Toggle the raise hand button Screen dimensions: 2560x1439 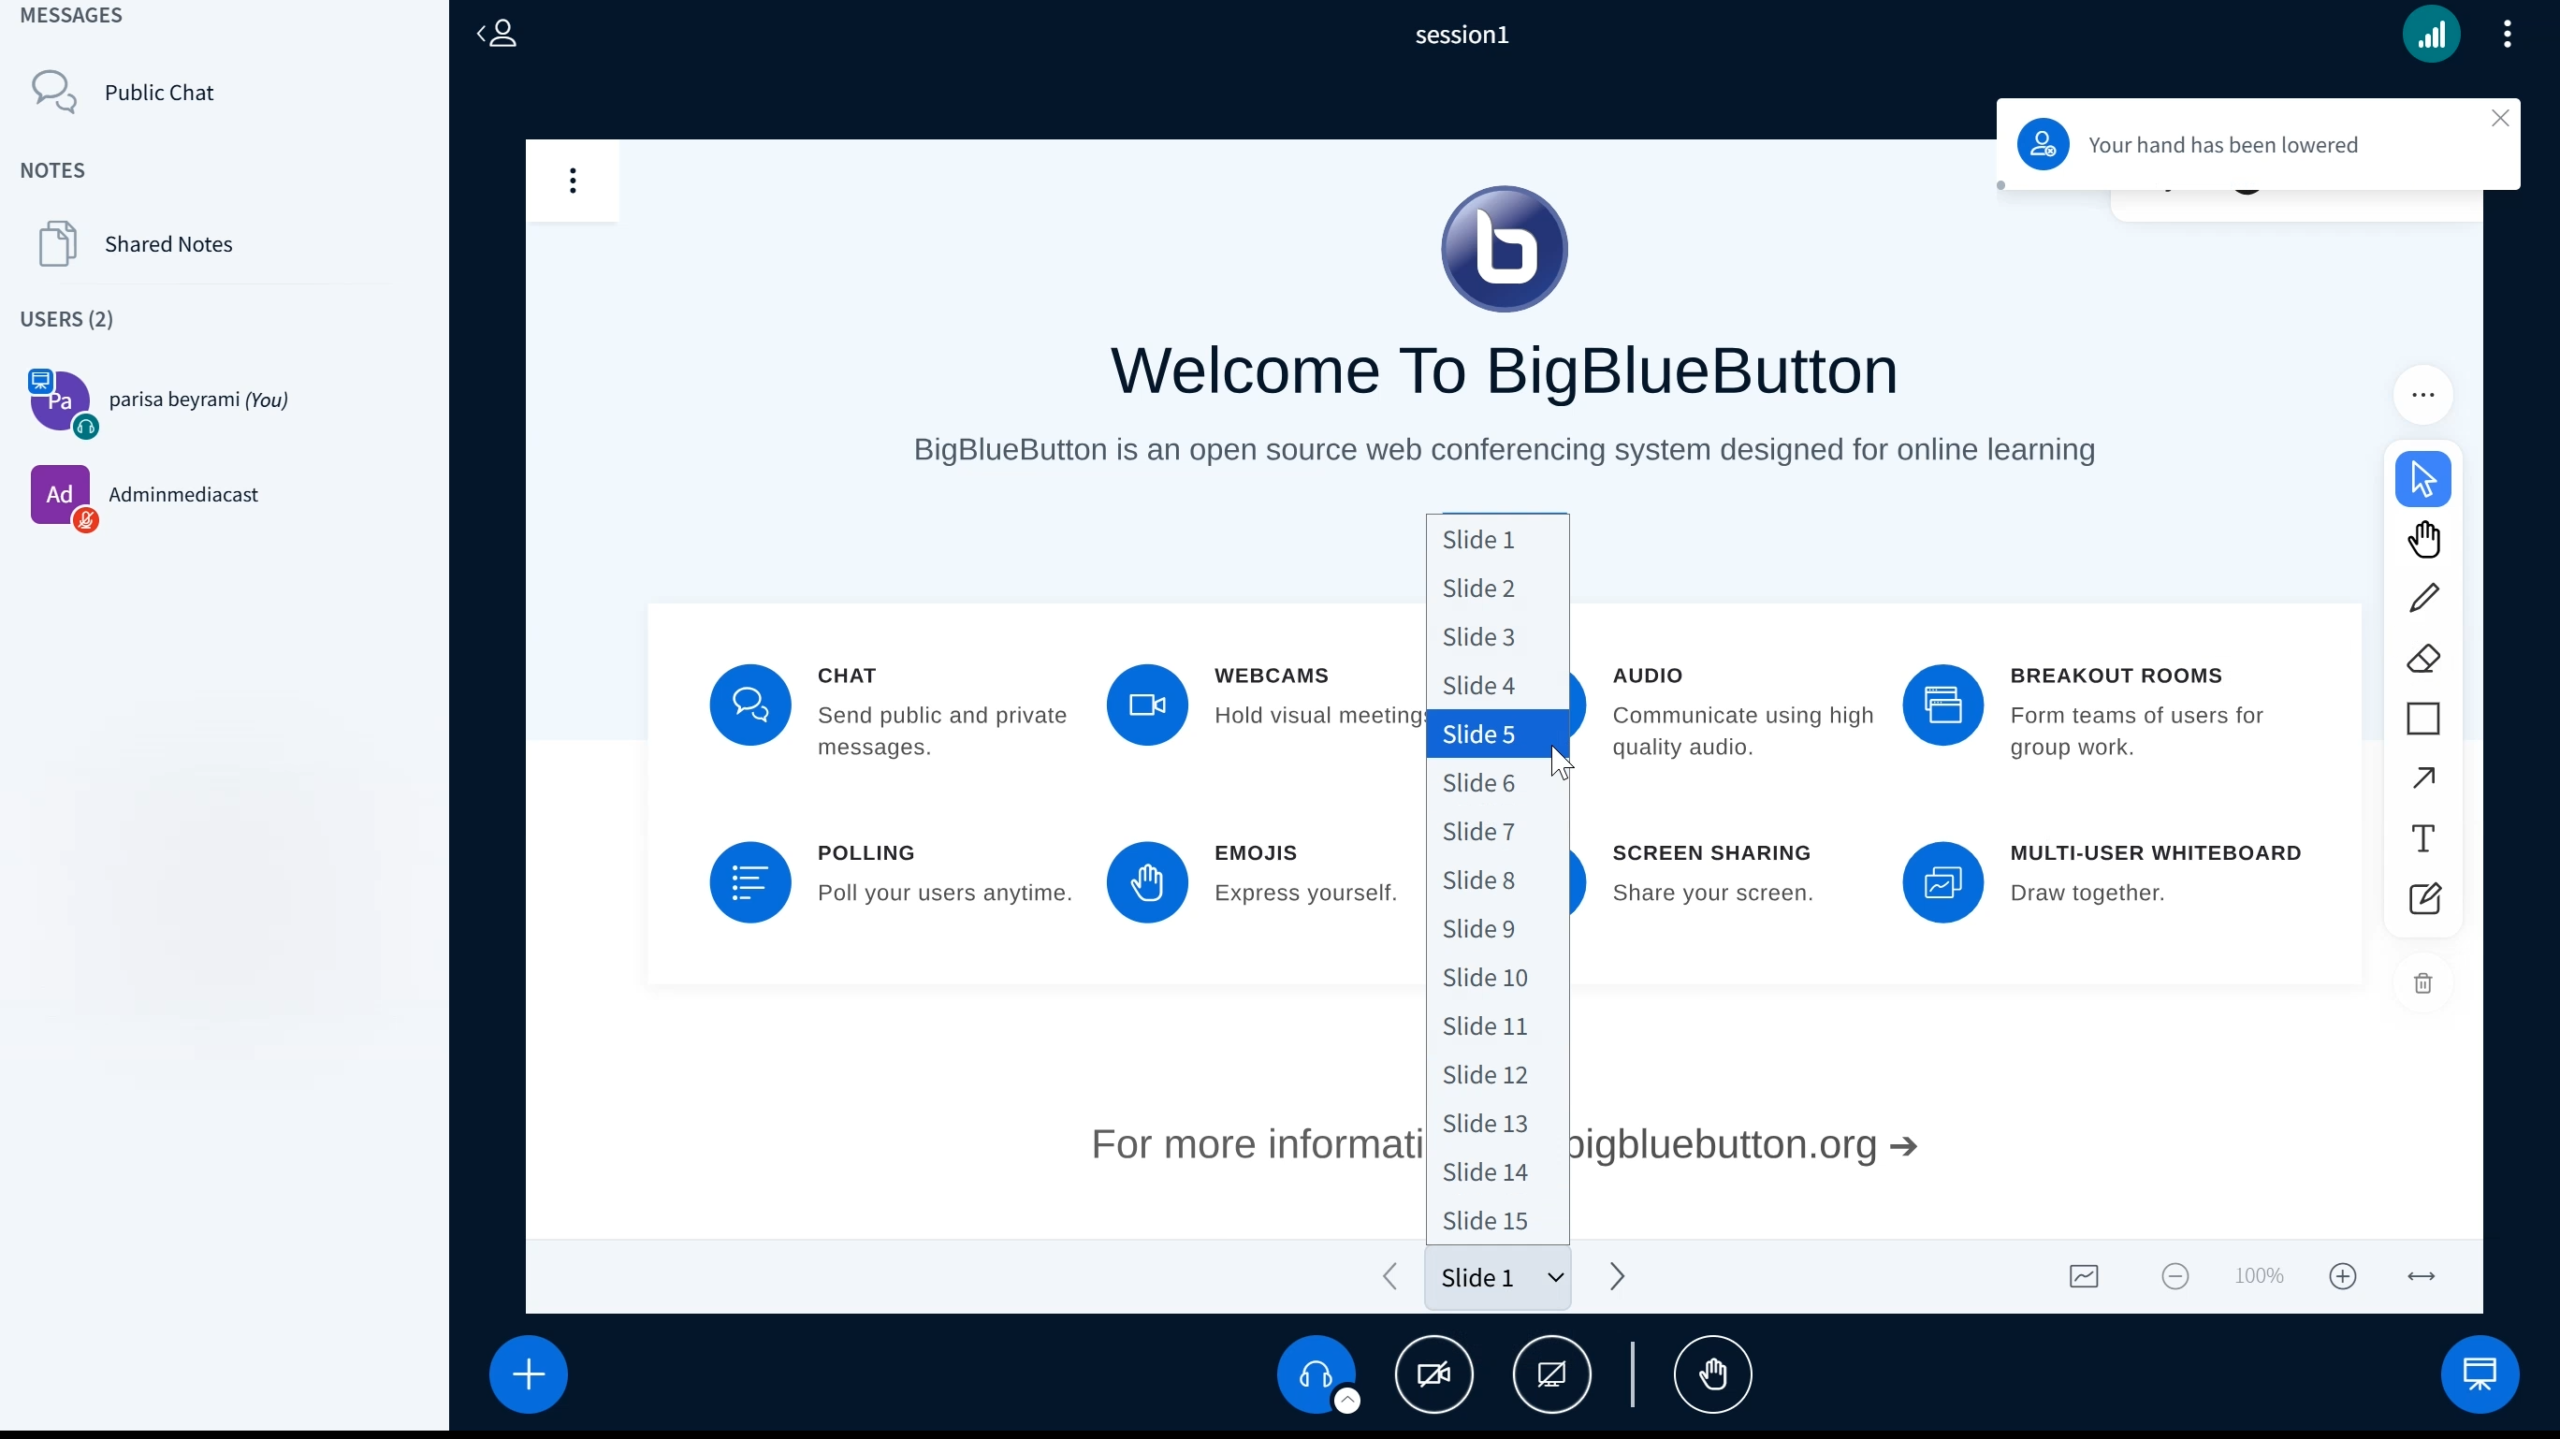1712,1374
